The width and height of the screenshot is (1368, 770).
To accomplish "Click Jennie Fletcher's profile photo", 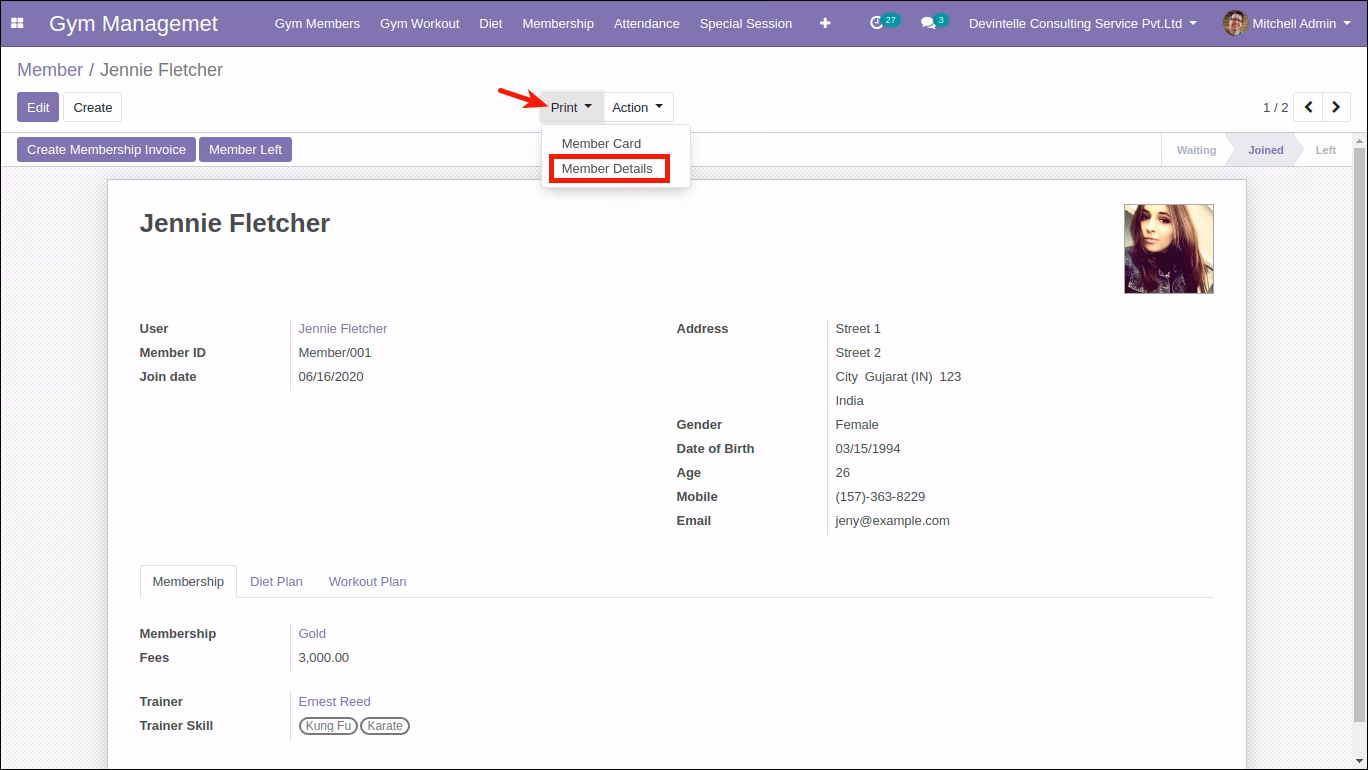I will [1168, 249].
